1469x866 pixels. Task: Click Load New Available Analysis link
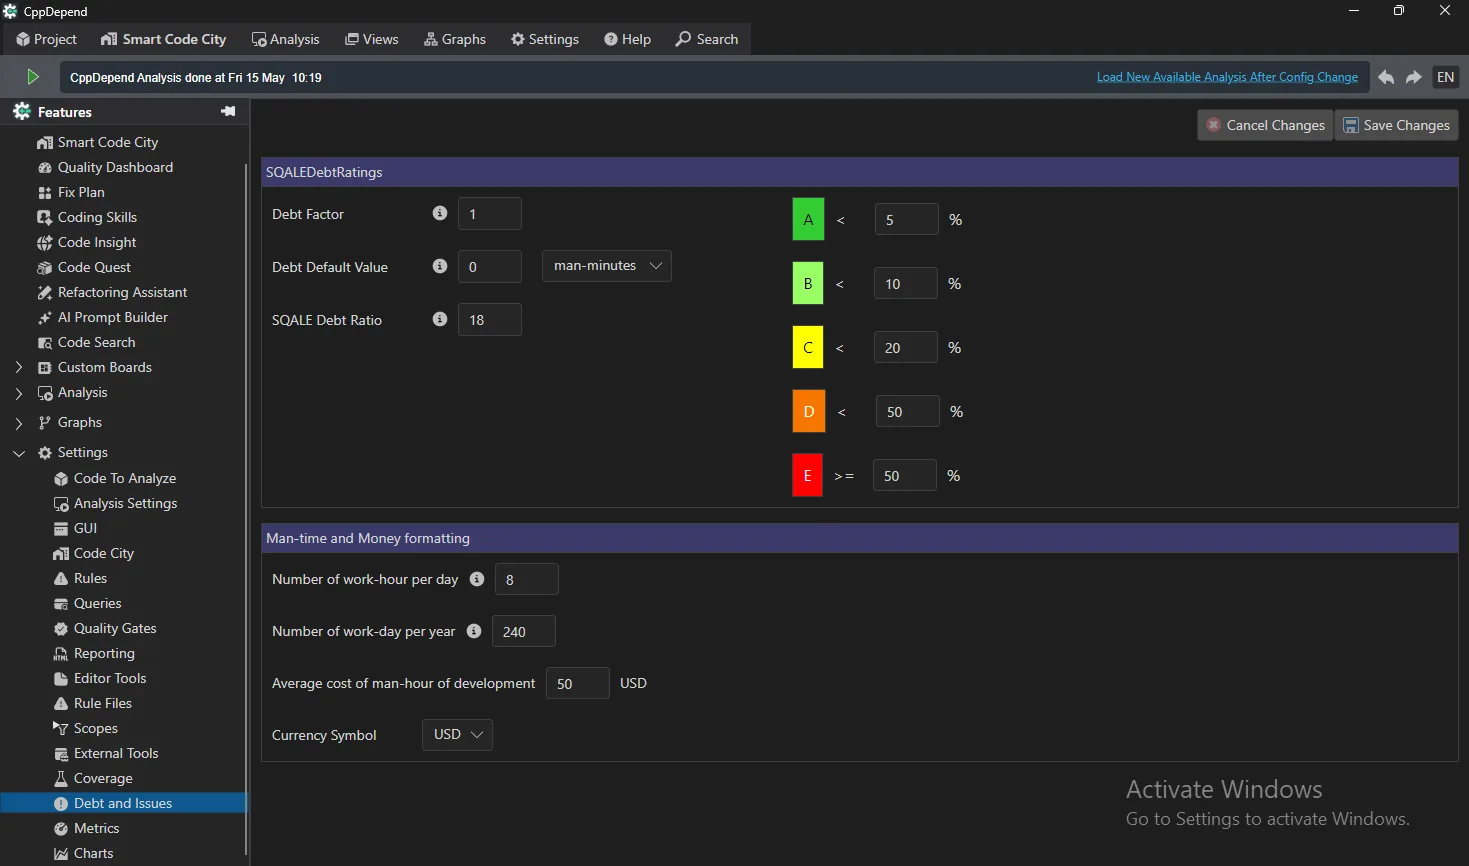coord(1227,77)
